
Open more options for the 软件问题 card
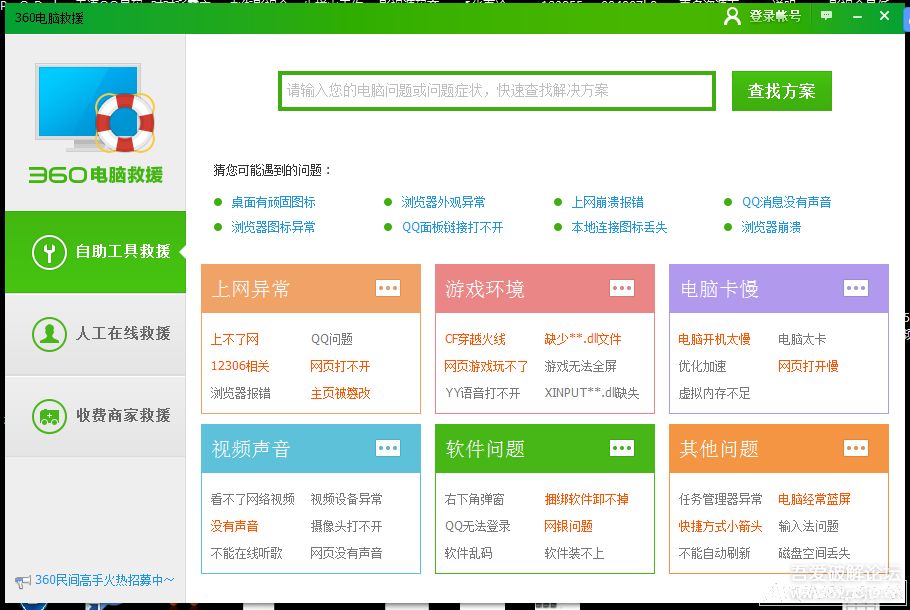pyautogui.click(x=622, y=448)
